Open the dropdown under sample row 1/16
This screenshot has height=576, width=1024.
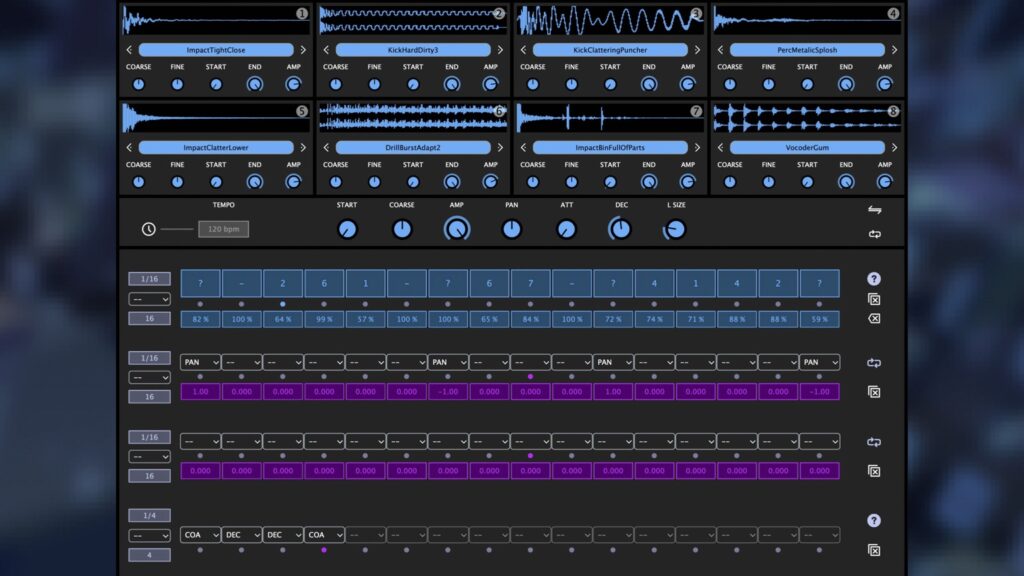coord(150,299)
